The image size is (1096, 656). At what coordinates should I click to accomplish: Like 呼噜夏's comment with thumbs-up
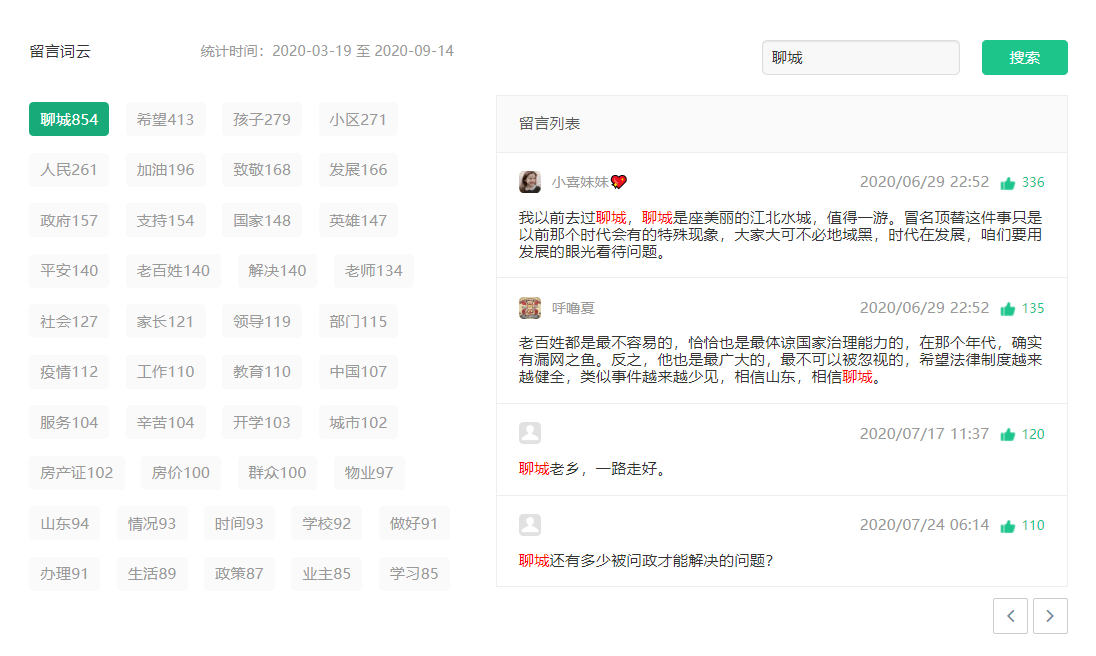click(1008, 309)
